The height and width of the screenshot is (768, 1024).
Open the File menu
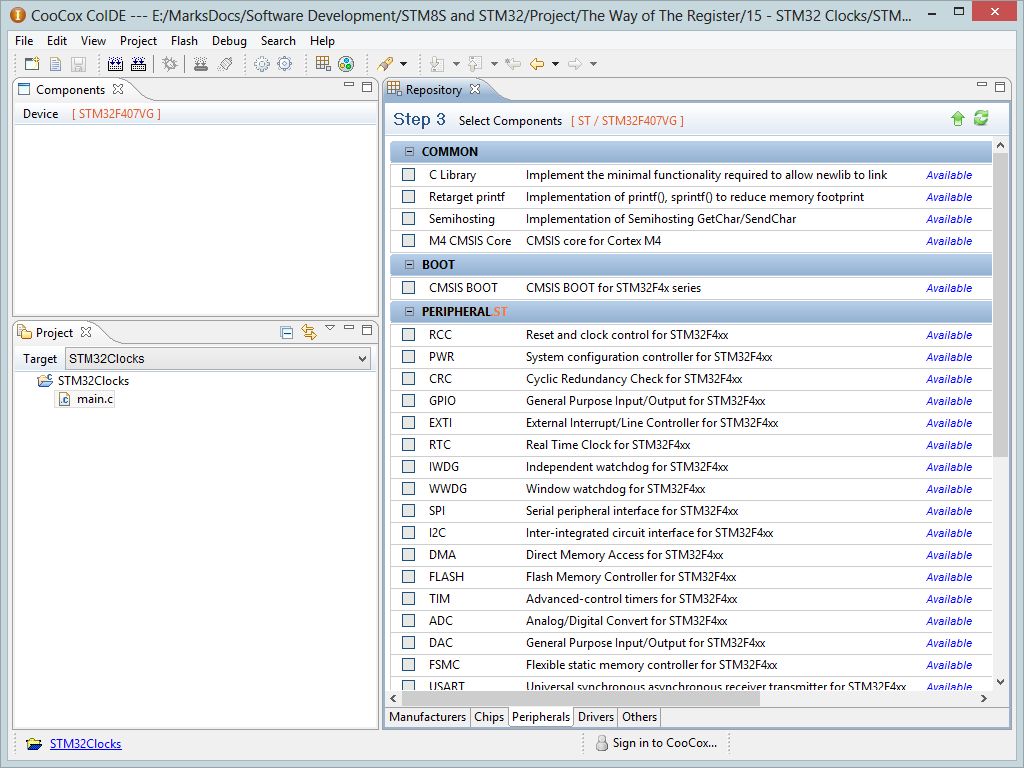24,40
